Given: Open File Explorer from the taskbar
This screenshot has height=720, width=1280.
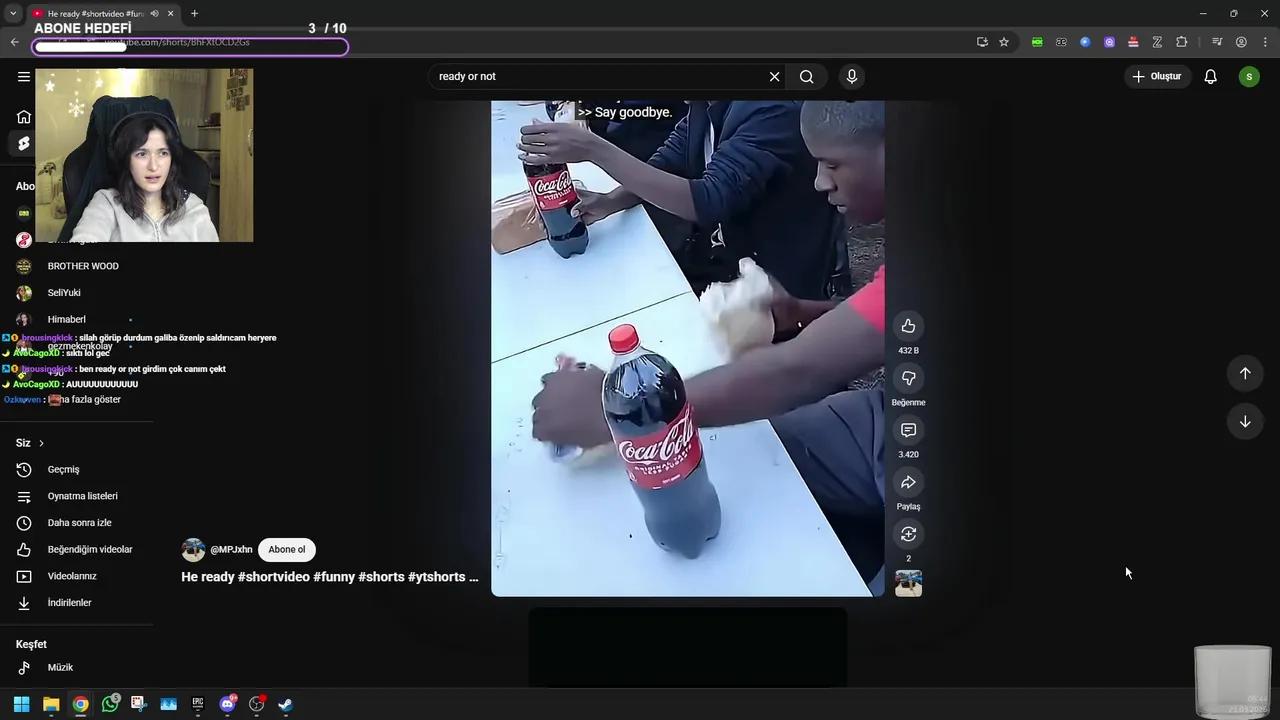Looking at the screenshot, I should point(51,704).
